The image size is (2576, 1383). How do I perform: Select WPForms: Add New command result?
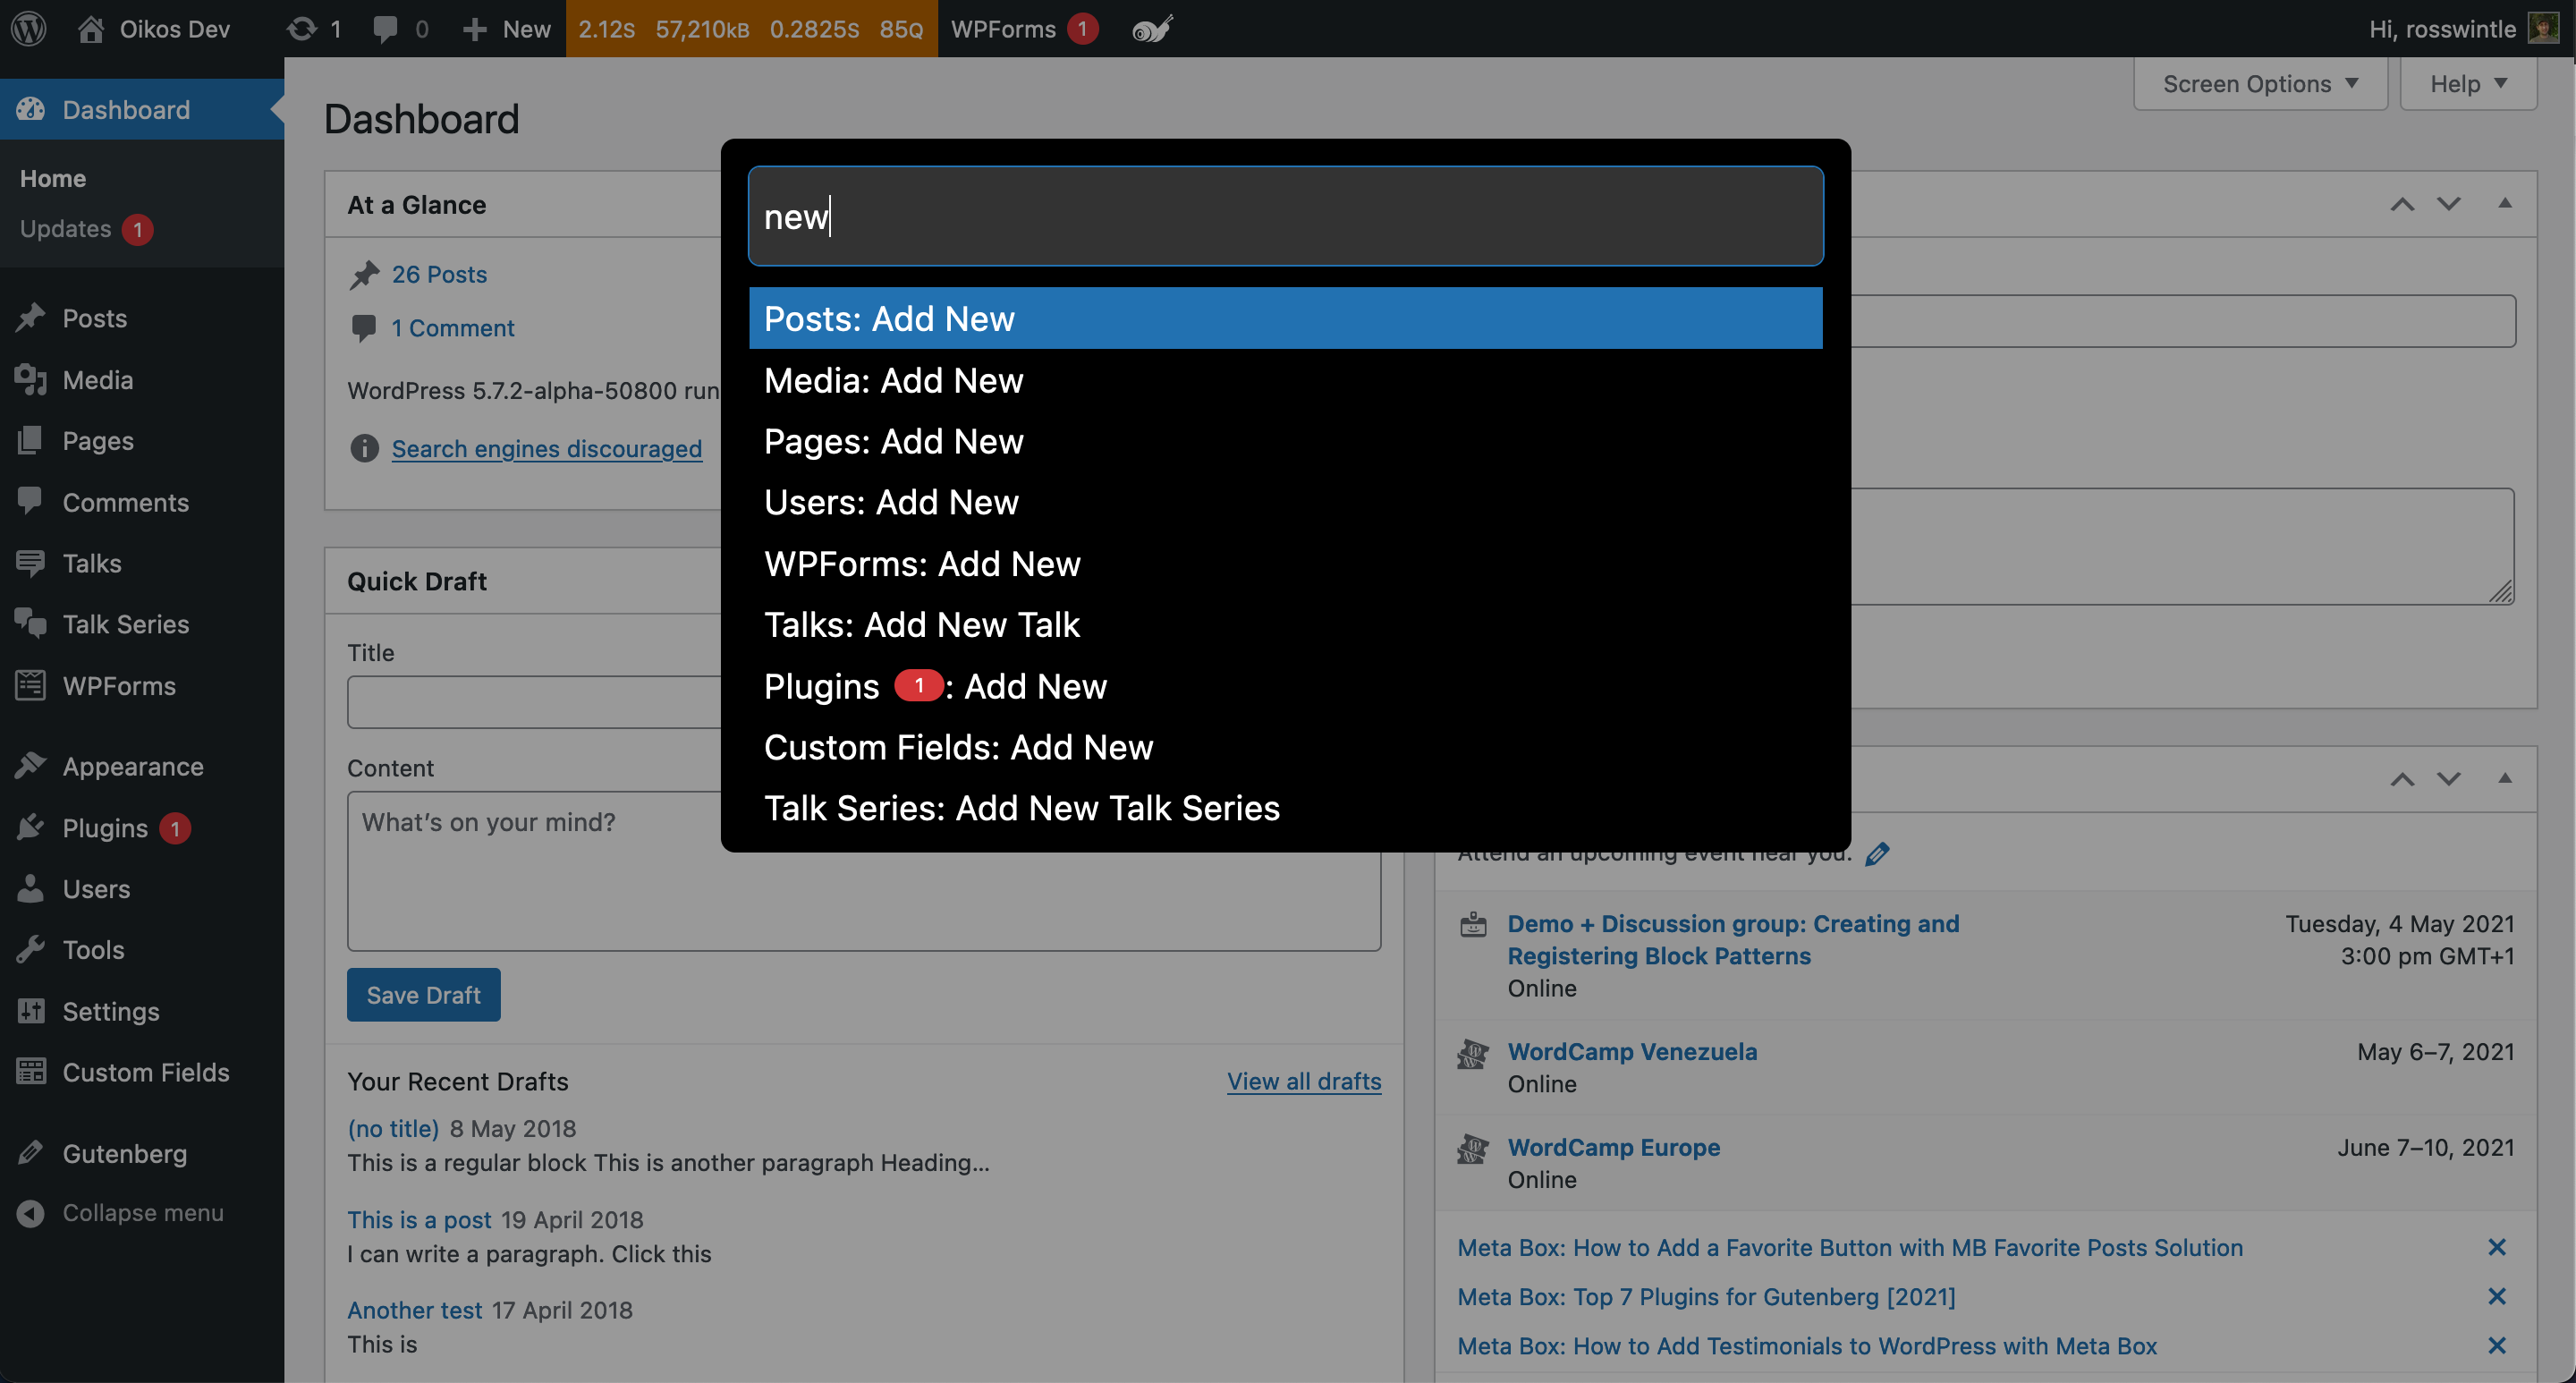[1285, 563]
